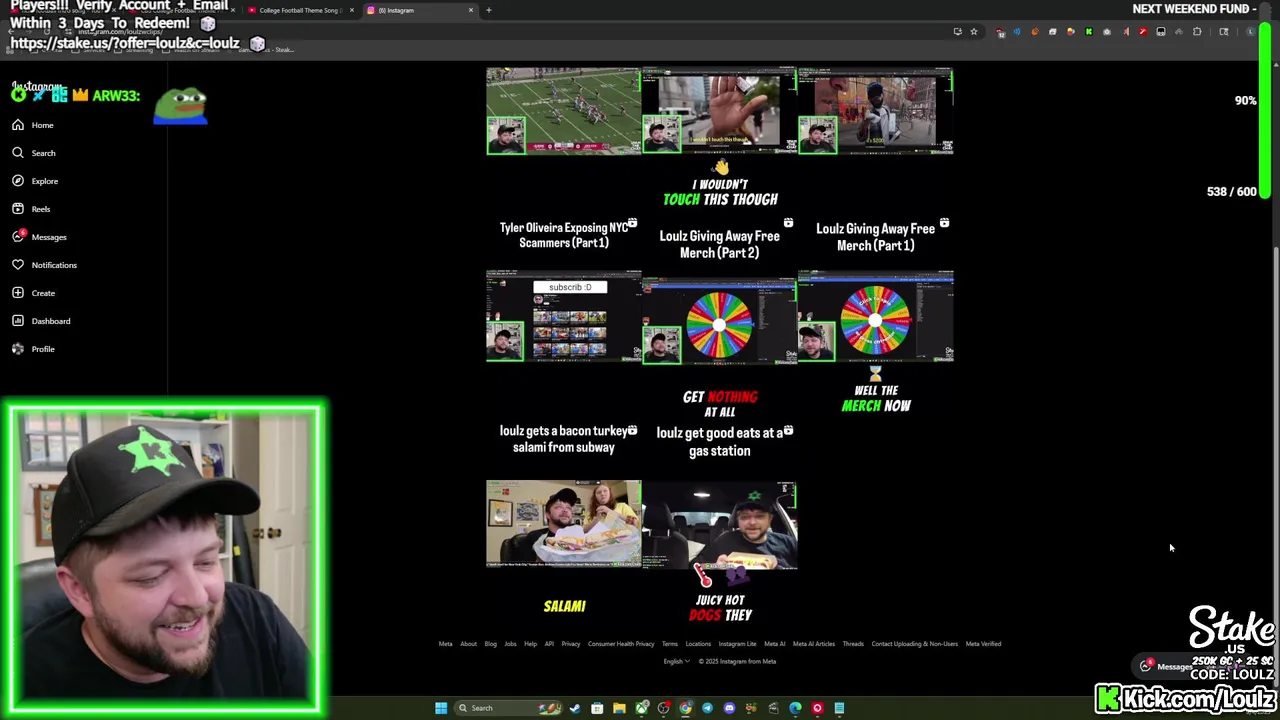Expand the English language dropdown
This screenshot has width=1280, height=720.
(x=675, y=661)
